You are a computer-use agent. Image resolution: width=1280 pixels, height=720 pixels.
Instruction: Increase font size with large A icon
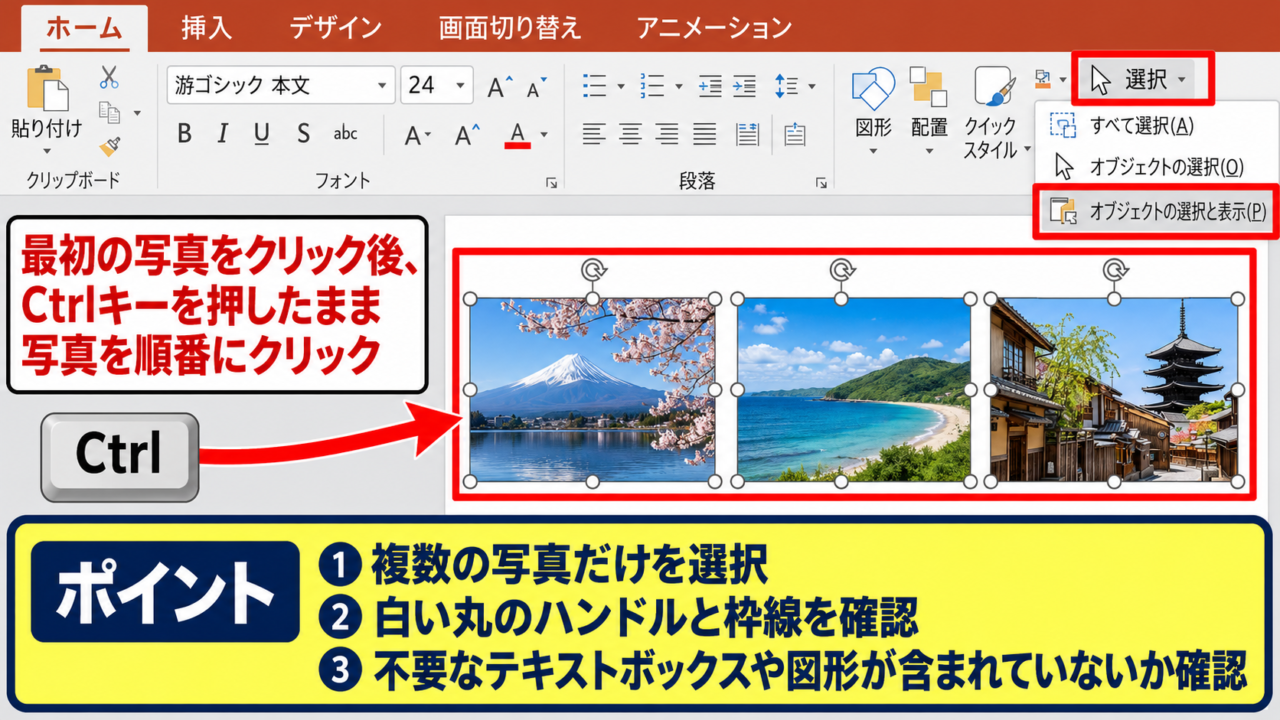[500, 87]
